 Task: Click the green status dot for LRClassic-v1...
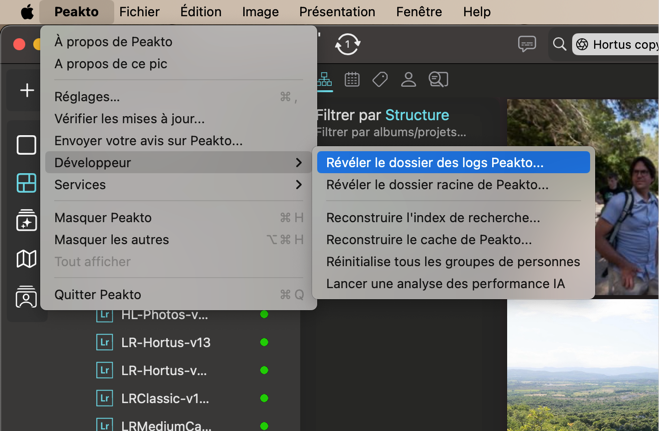click(264, 398)
